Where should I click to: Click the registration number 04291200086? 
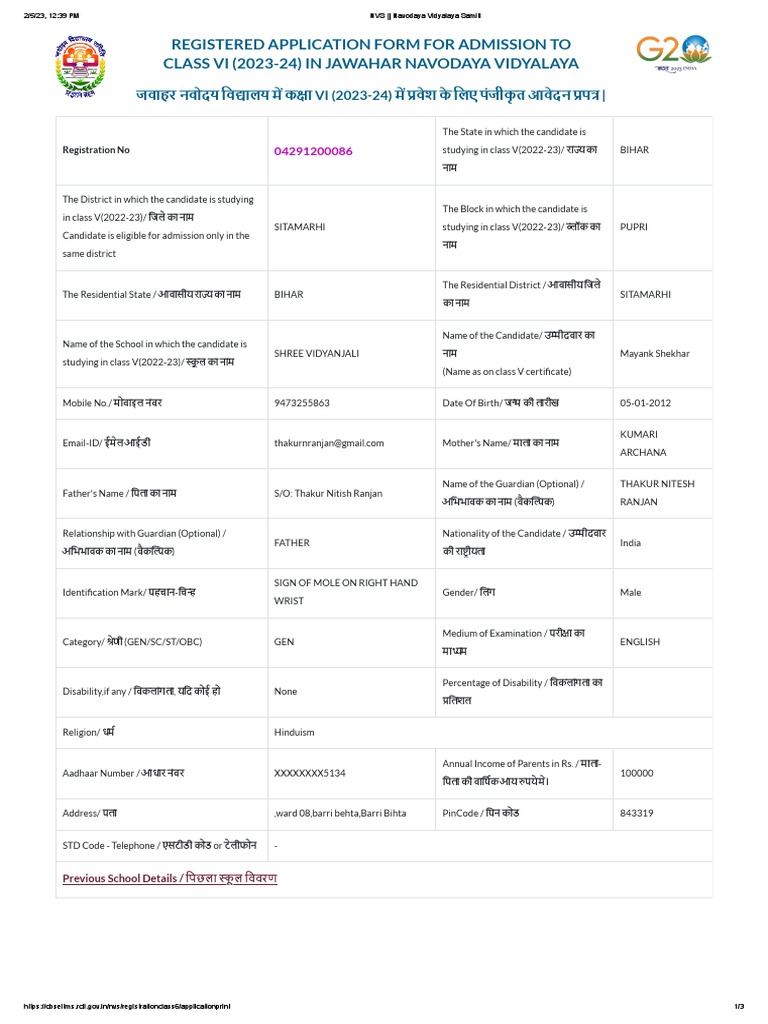click(313, 151)
